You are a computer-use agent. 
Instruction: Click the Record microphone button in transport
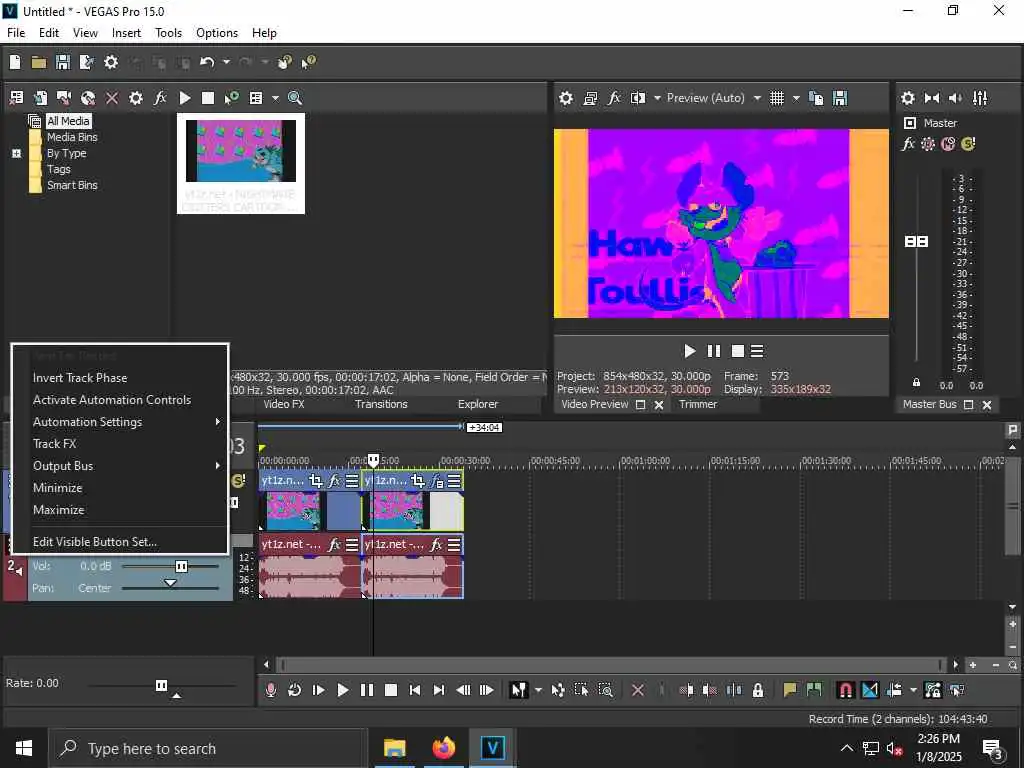(270, 690)
